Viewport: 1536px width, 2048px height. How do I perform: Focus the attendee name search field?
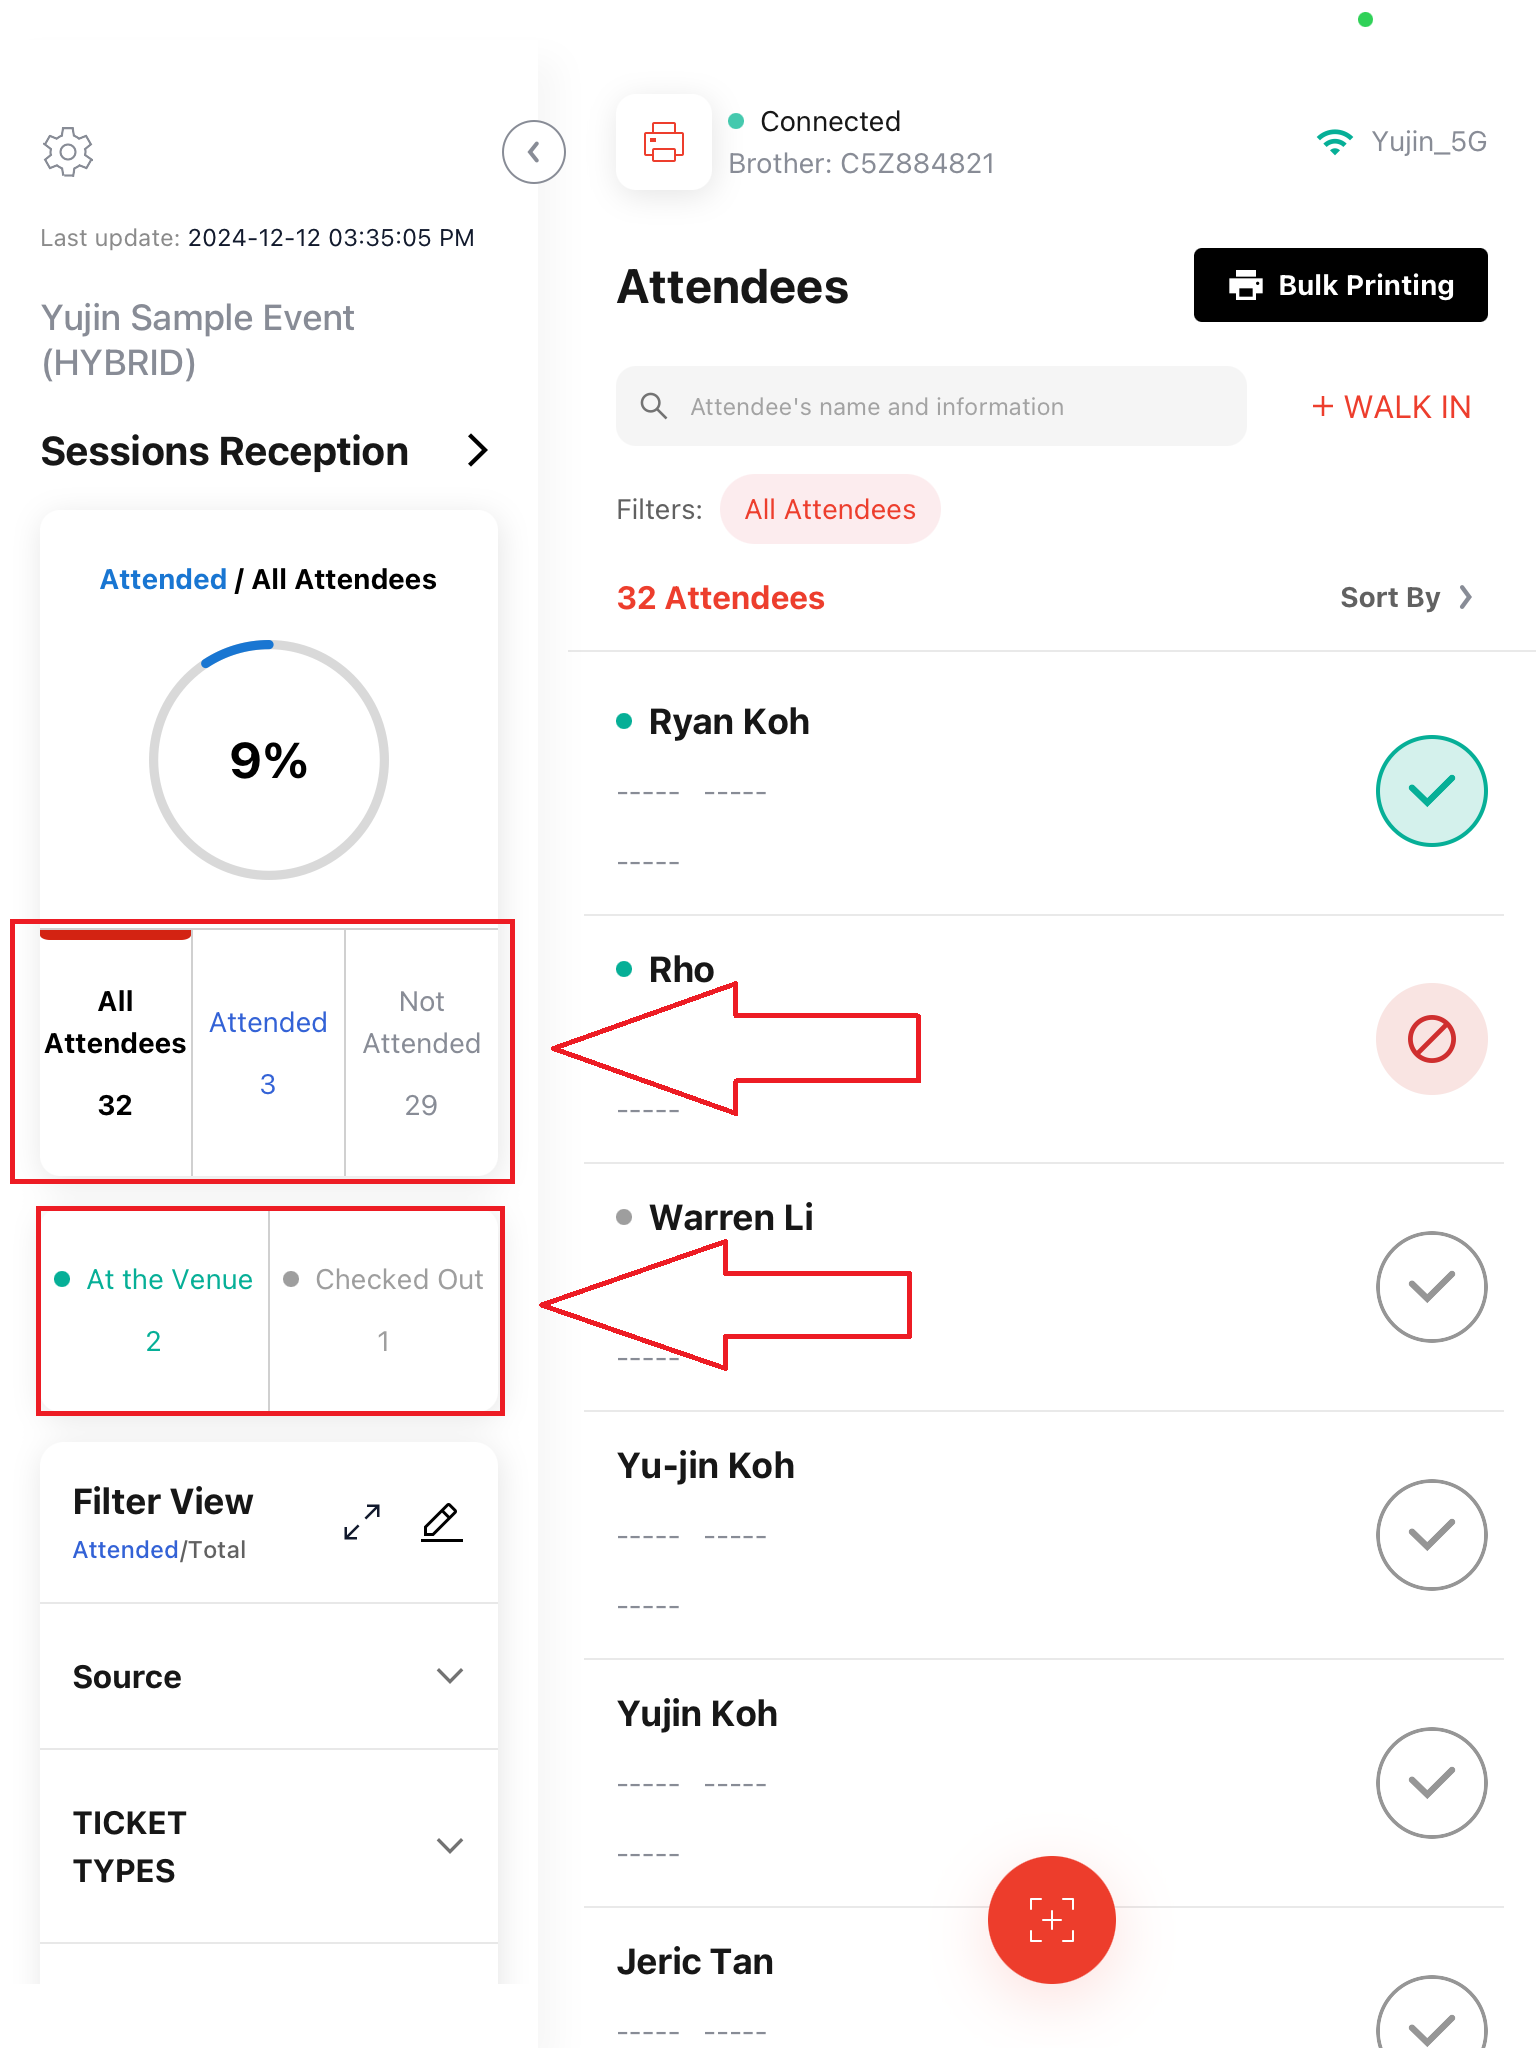coord(931,406)
